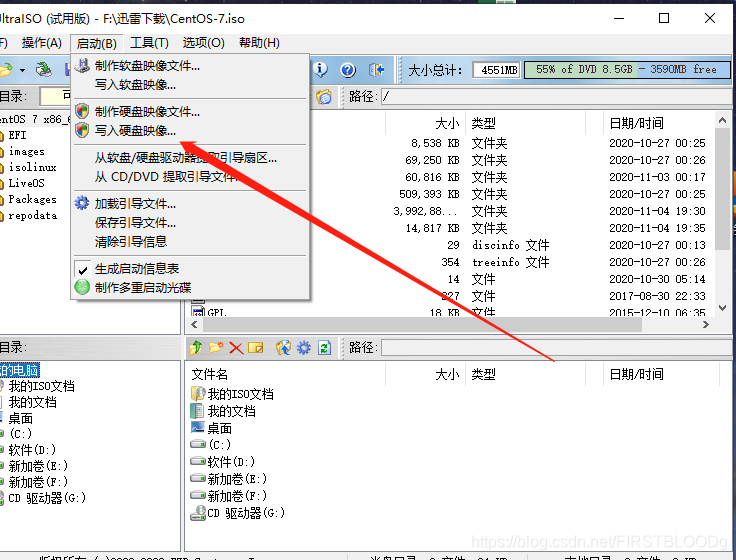
Task: Click the 4551MB total size field
Action: [x=497, y=70]
